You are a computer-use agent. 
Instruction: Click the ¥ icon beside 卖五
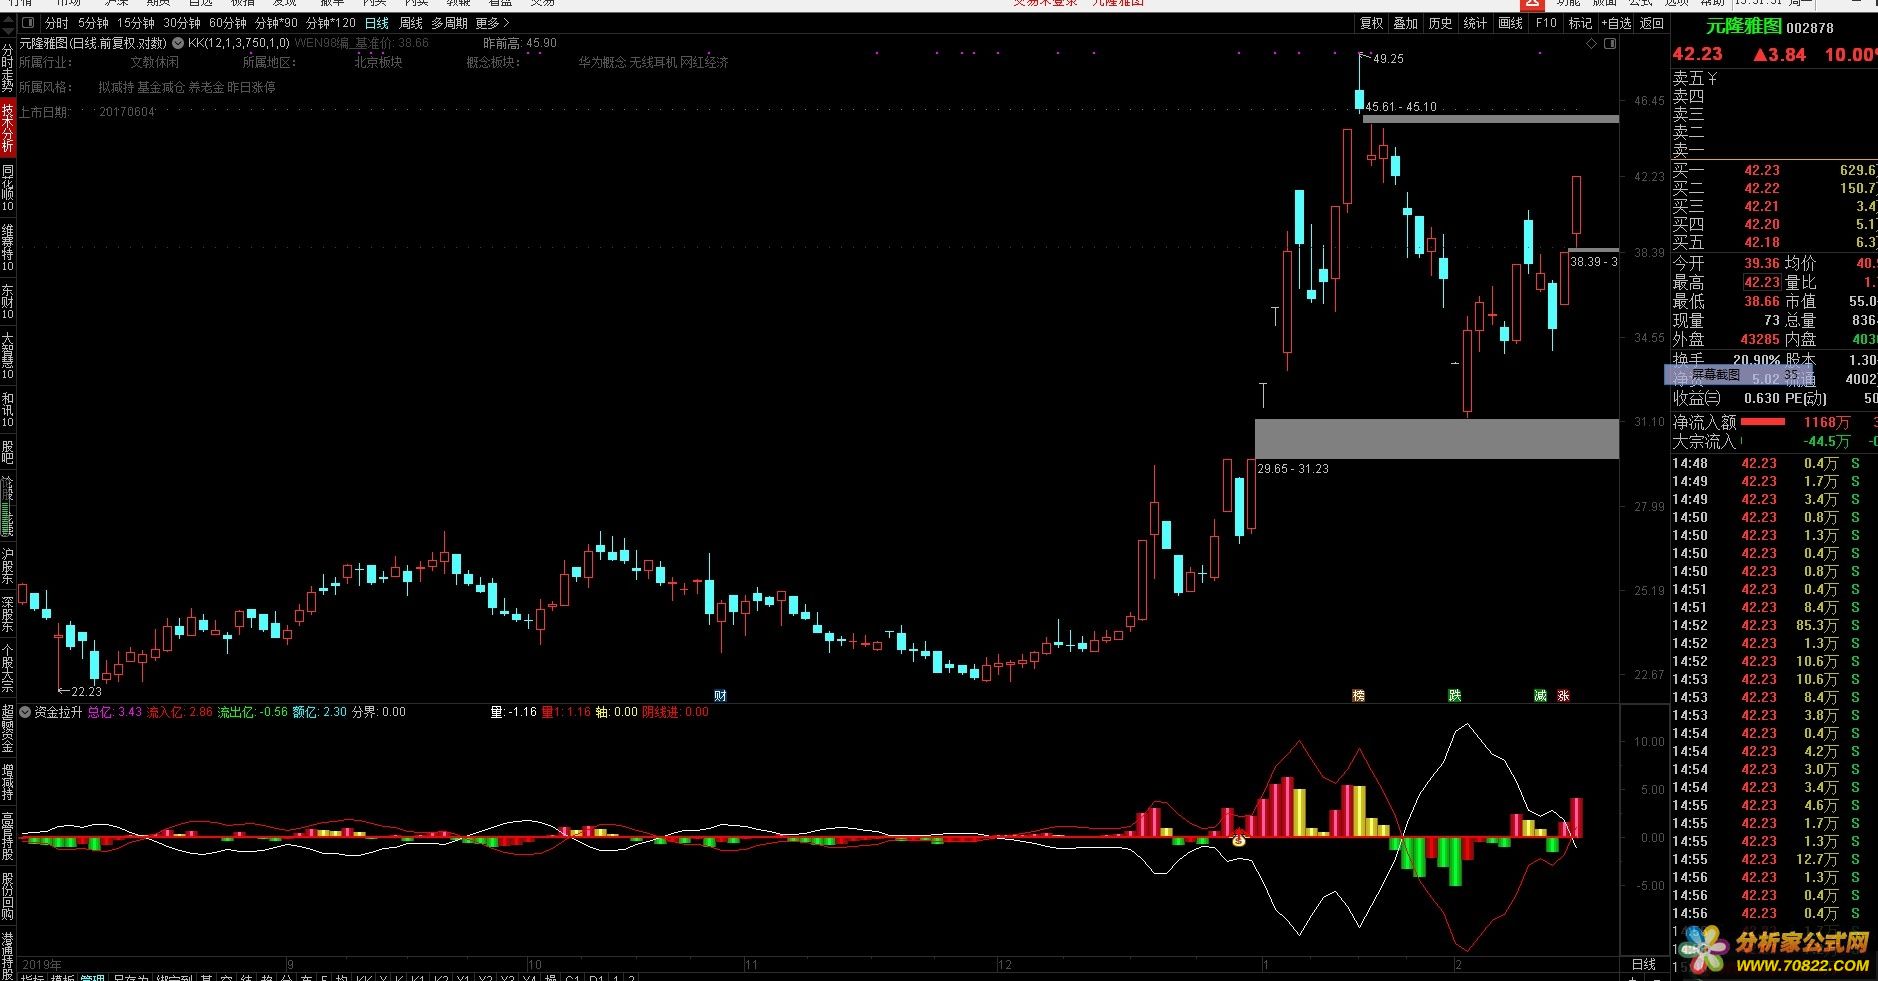click(x=1713, y=78)
